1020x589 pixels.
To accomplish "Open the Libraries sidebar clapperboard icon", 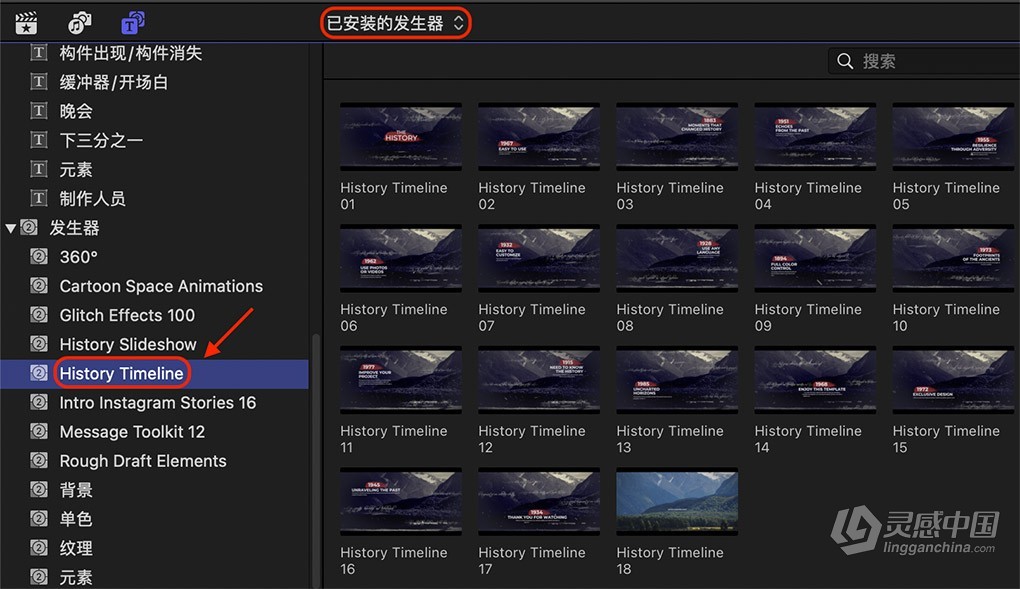I will point(26,23).
